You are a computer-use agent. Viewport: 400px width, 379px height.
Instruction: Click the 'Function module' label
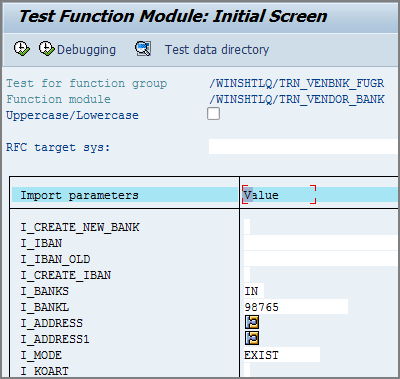[x=59, y=99]
